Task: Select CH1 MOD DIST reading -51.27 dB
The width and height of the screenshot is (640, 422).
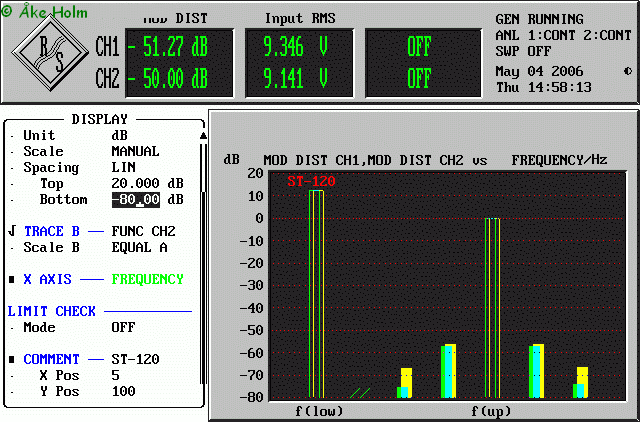Action: click(168, 47)
